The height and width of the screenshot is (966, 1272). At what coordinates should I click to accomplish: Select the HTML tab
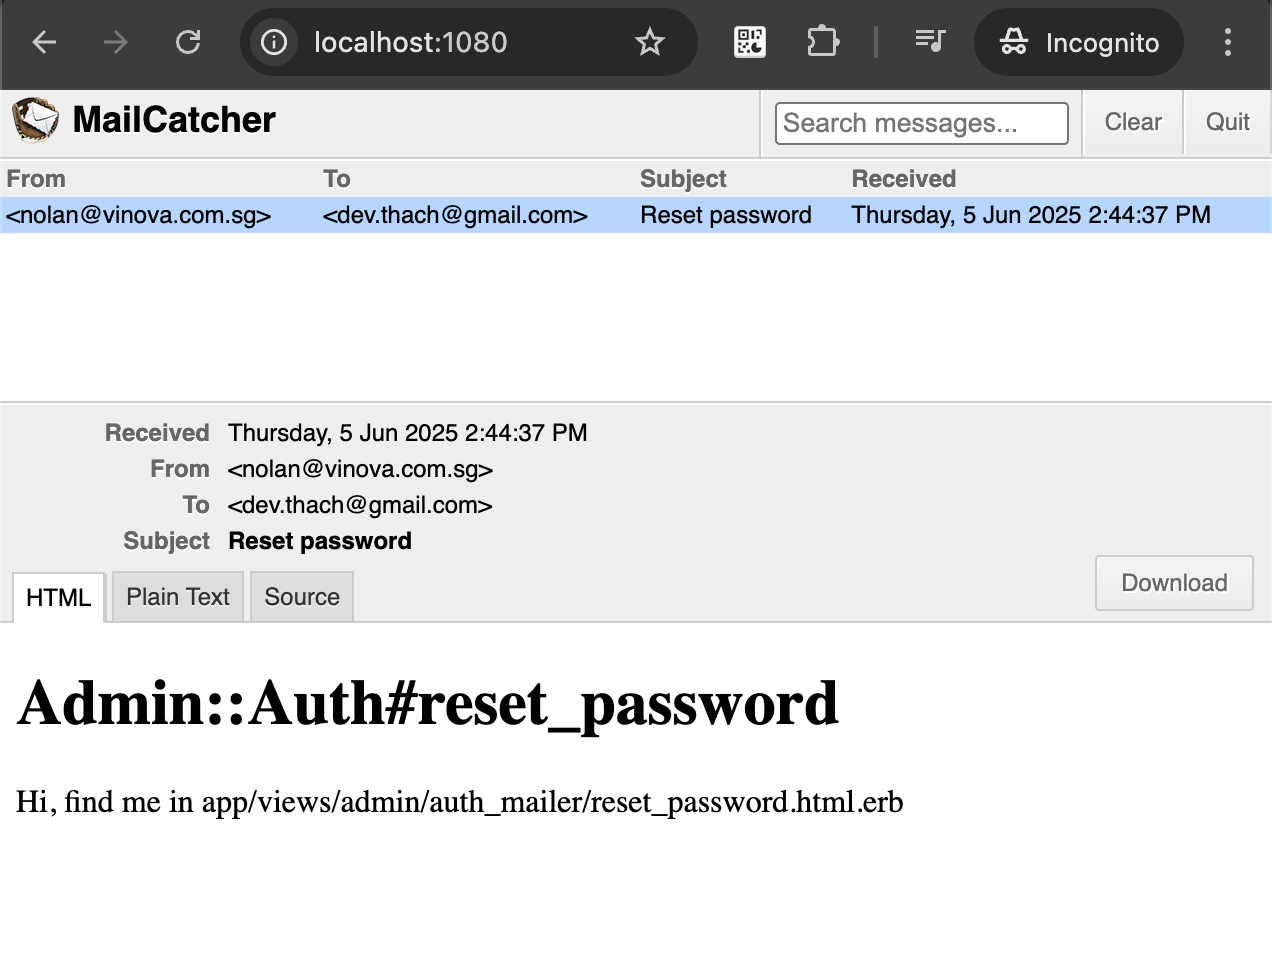pyautogui.click(x=58, y=598)
